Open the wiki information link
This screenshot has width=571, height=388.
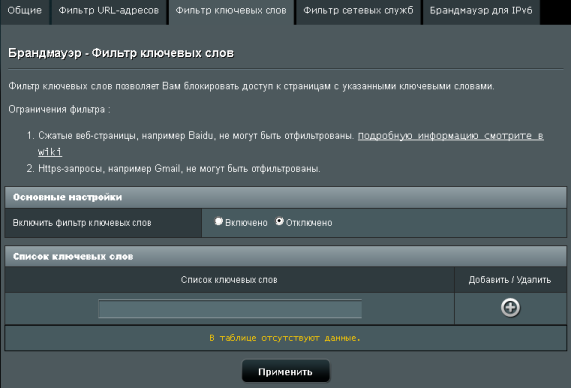coord(450,136)
